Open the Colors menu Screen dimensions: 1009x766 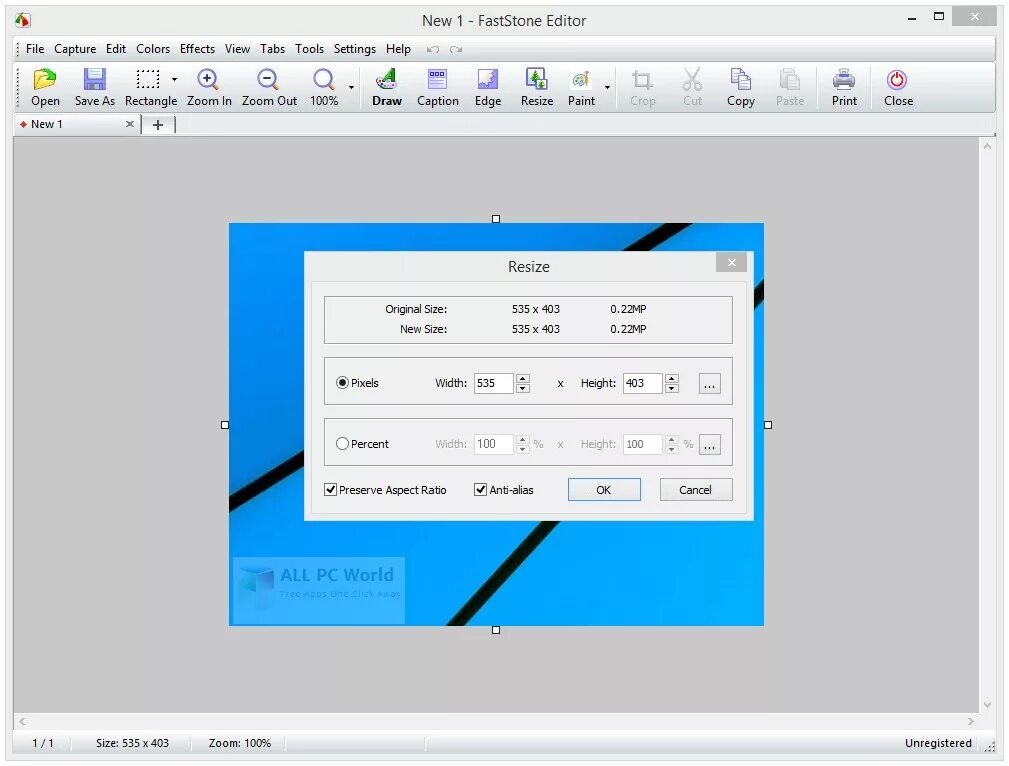153,49
